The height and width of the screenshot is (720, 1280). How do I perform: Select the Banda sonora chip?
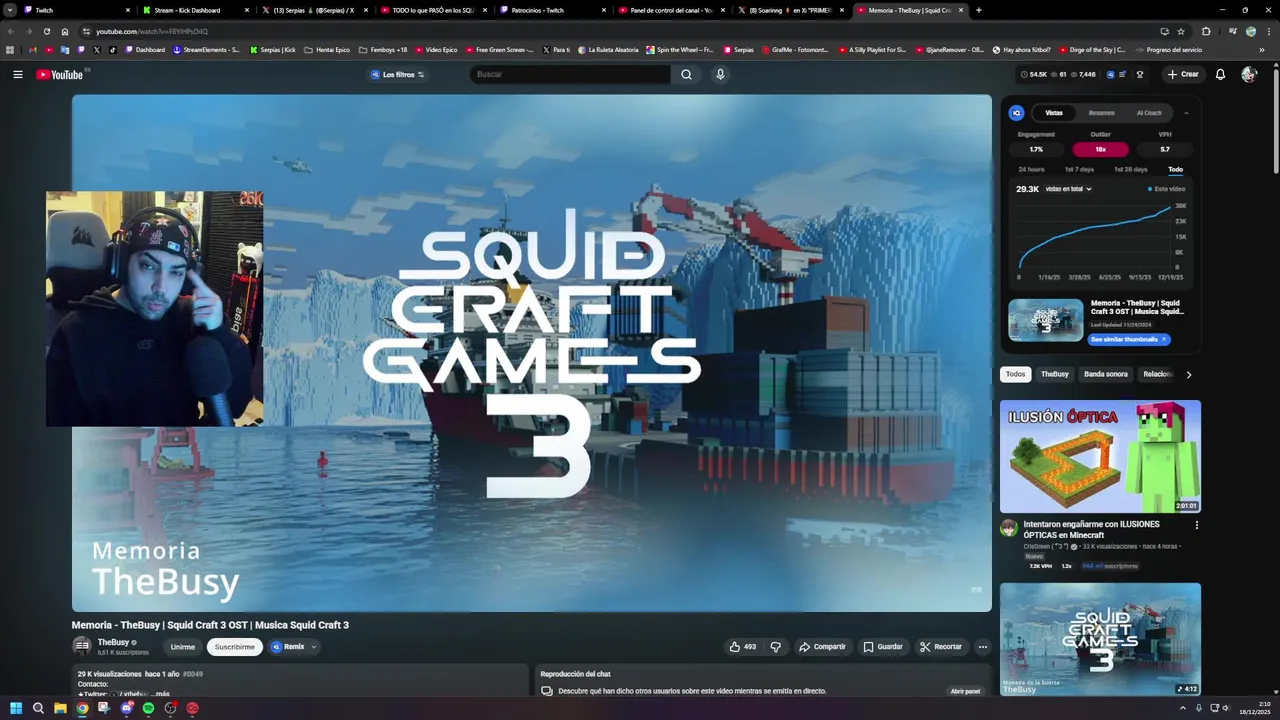coord(1105,374)
